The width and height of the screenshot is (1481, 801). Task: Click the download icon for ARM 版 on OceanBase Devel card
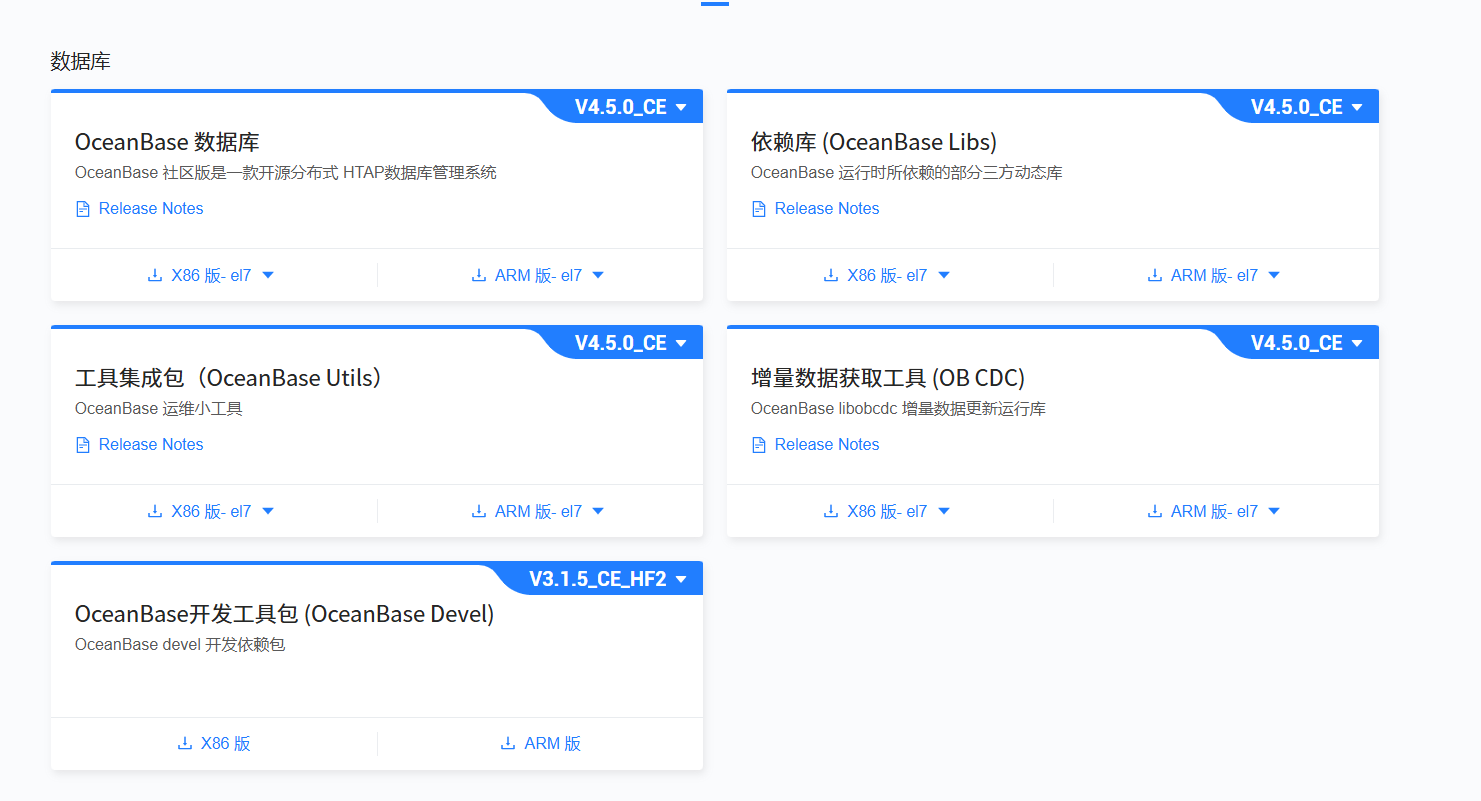coord(508,743)
